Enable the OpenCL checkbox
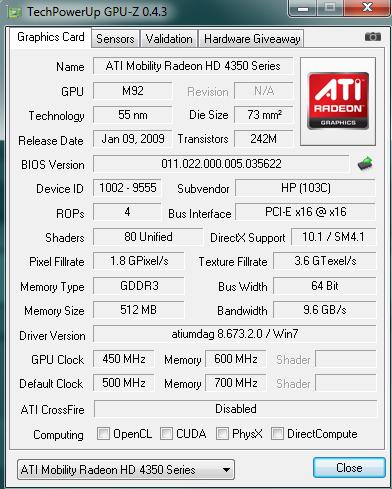The height and width of the screenshot is (489, 392). point(103,434)
